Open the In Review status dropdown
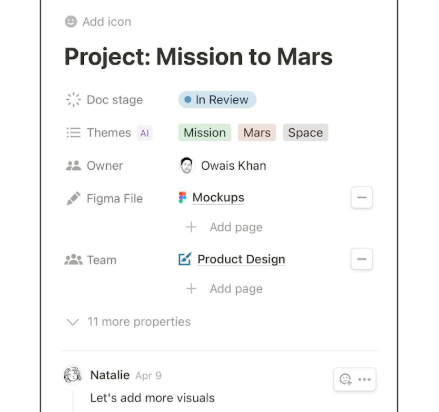Image resolution: width=439 pixels, height=412 pixels. [x=217, y=100]
